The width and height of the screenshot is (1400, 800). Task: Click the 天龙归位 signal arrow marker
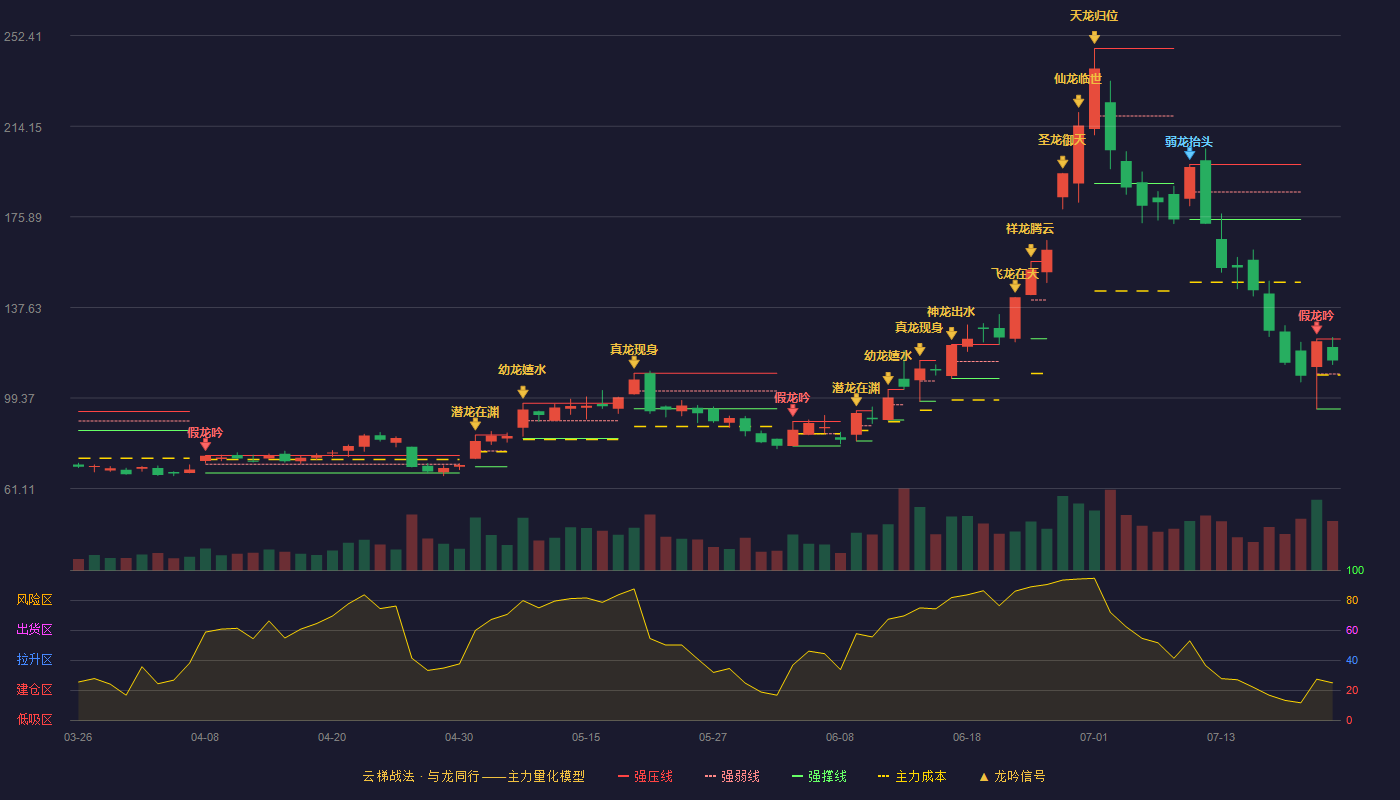[1094, 37]
